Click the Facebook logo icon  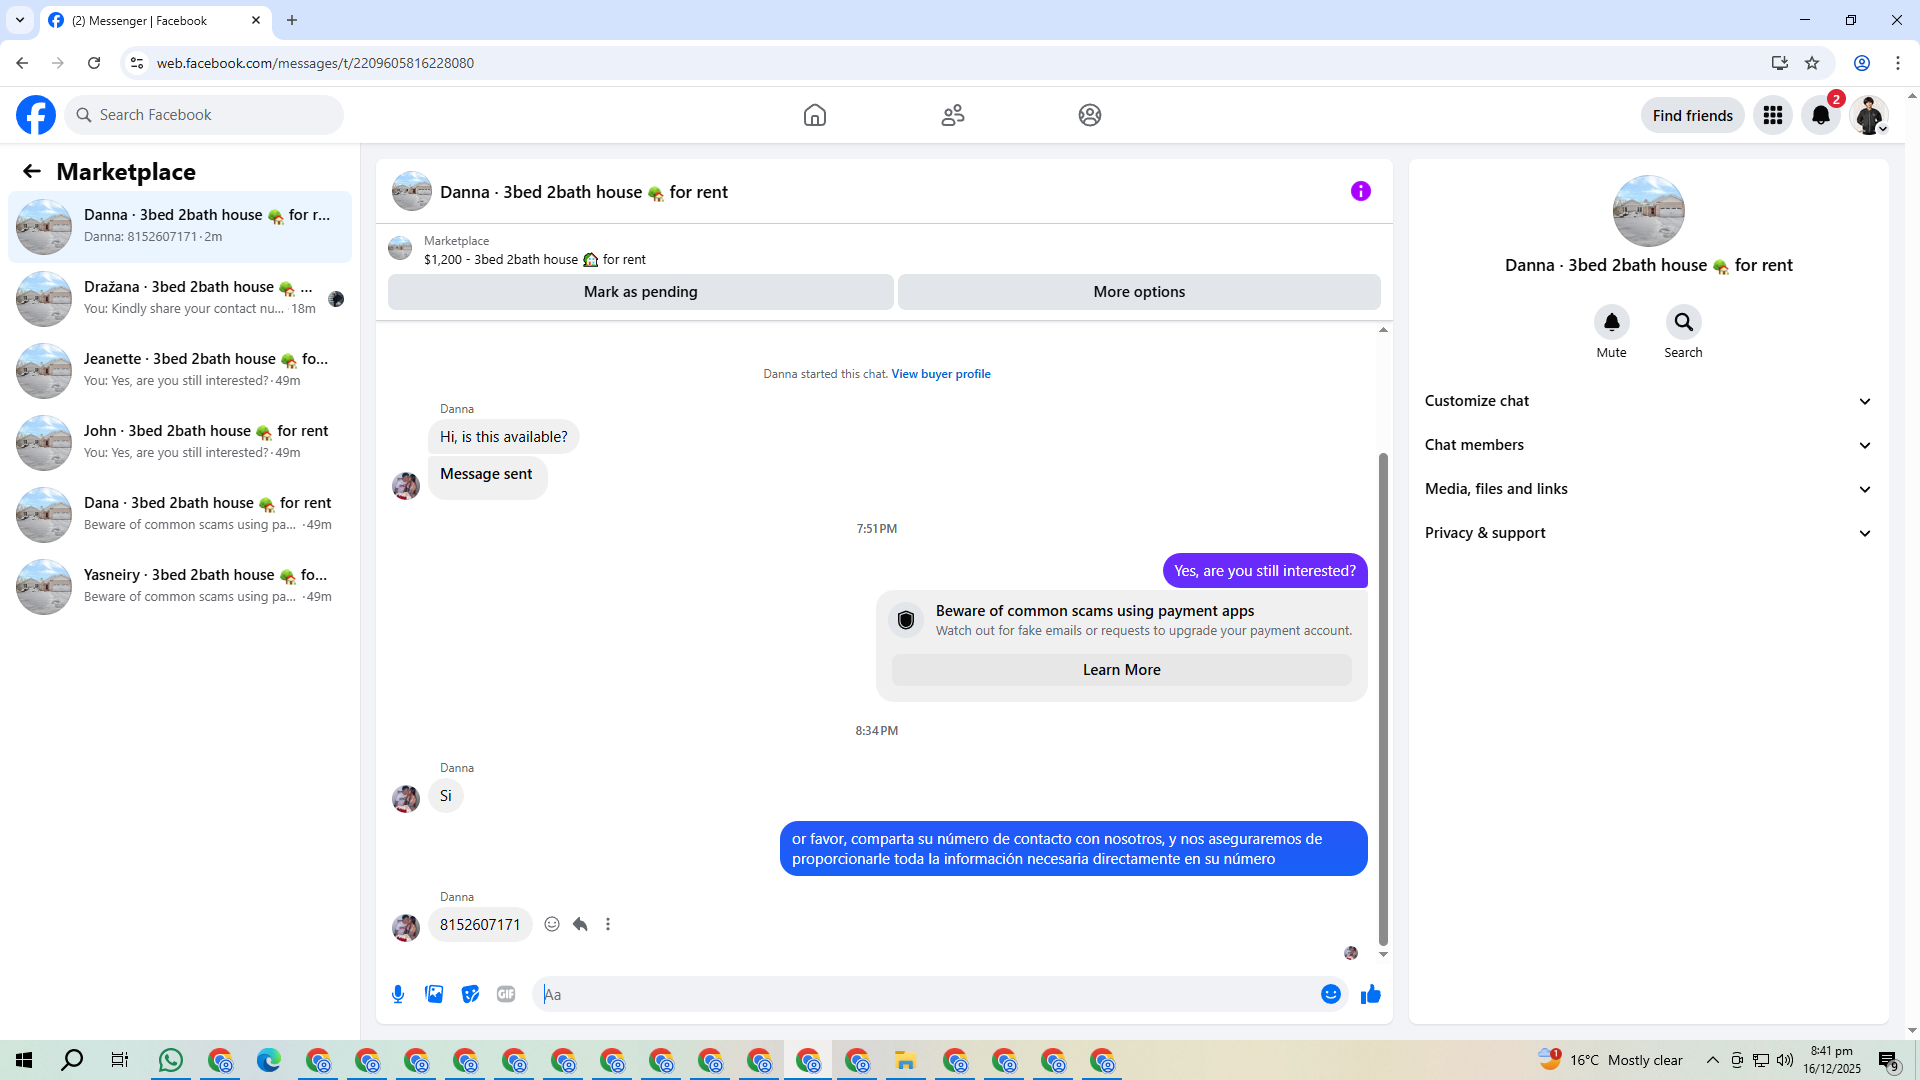point(36,115)
